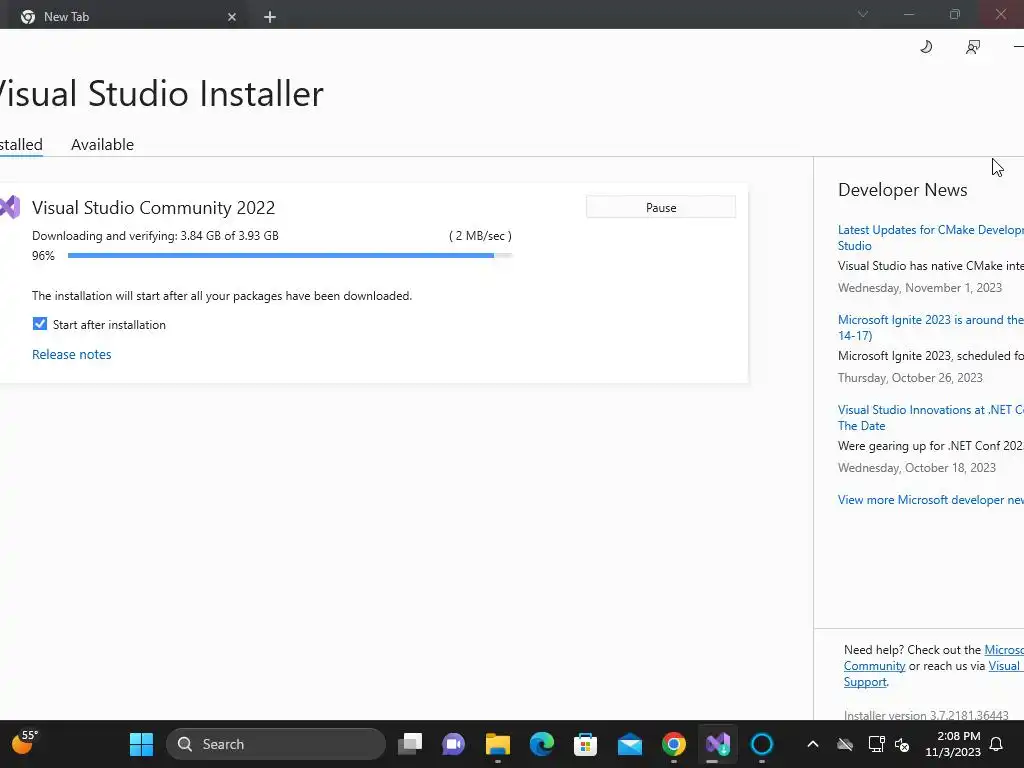This screenshot has height=768, width=1024.
Task: Open the Release notes link
Action: click(72, 355)
